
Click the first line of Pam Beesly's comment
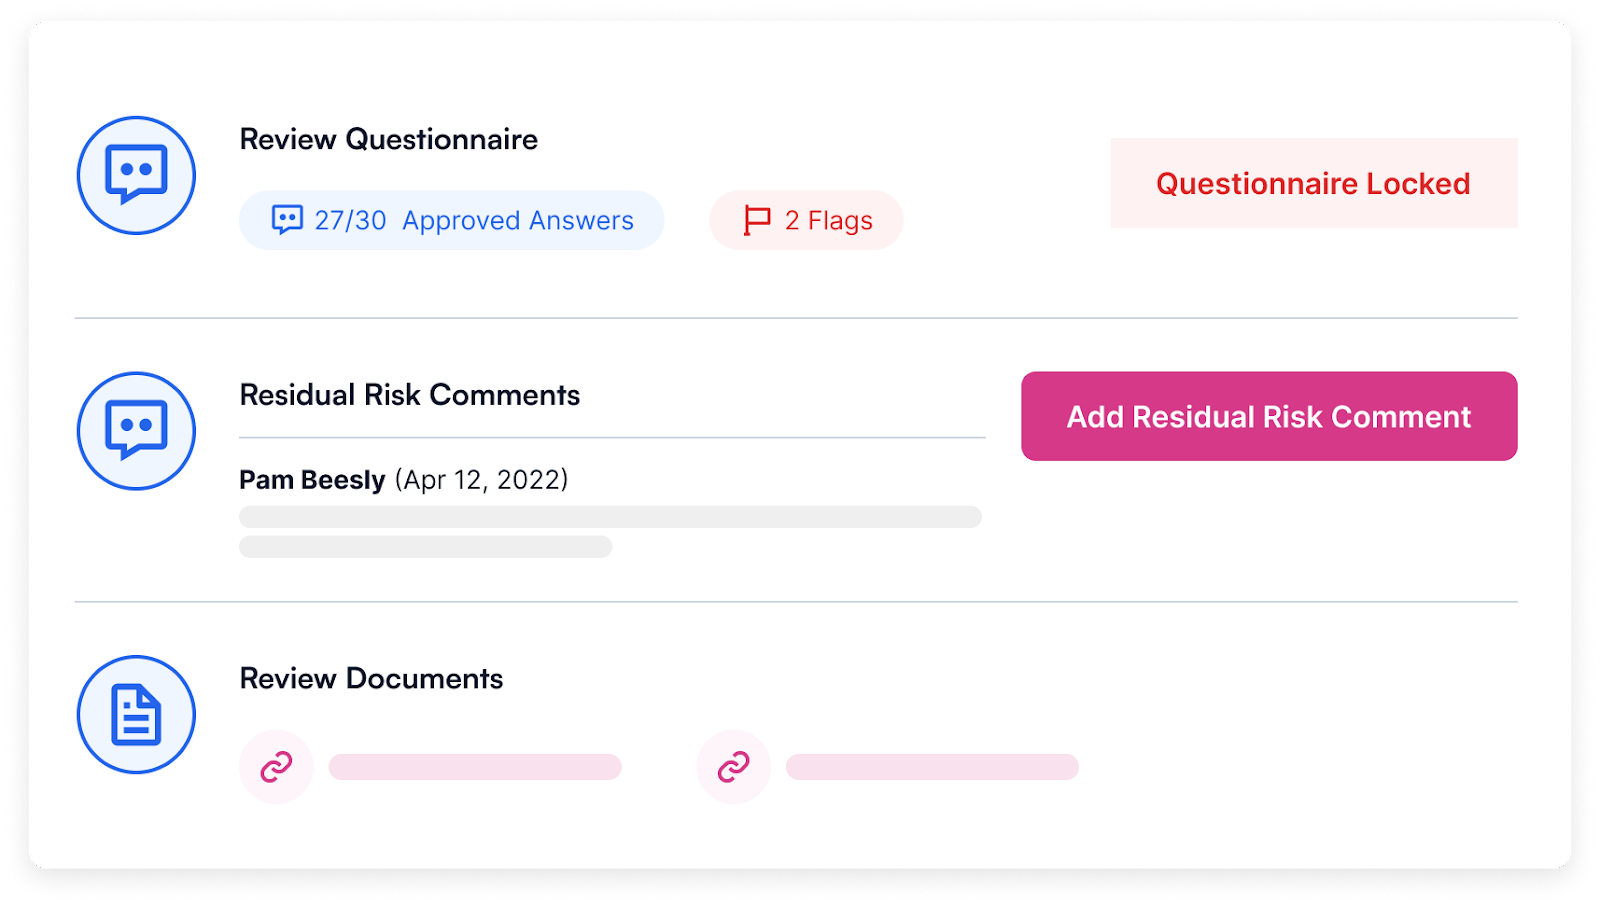click(610, 517)
